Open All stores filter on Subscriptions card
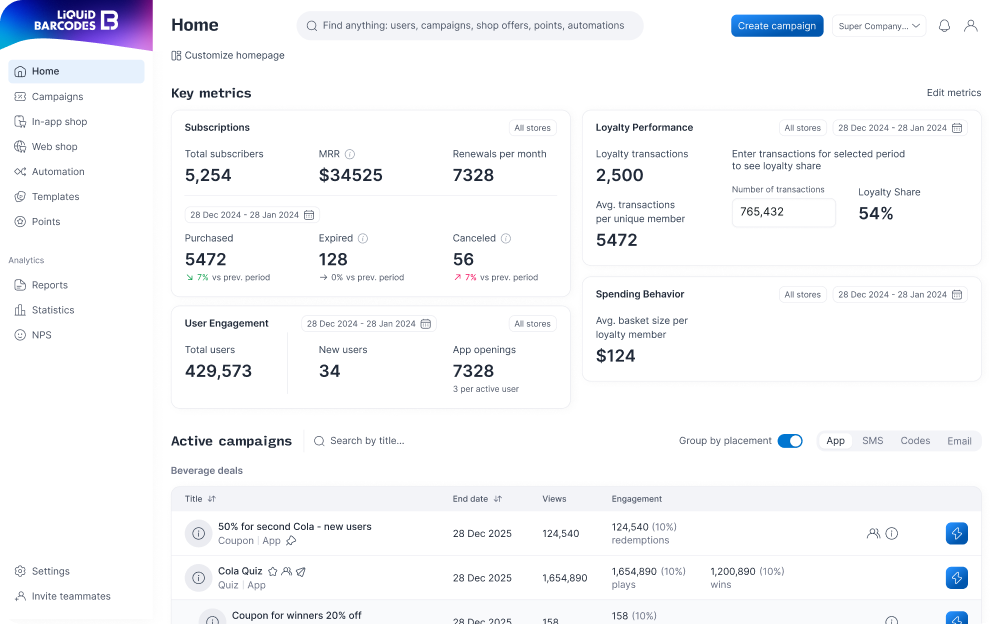This screenshot has width=1000, height=624. click(x=532, y=128)
